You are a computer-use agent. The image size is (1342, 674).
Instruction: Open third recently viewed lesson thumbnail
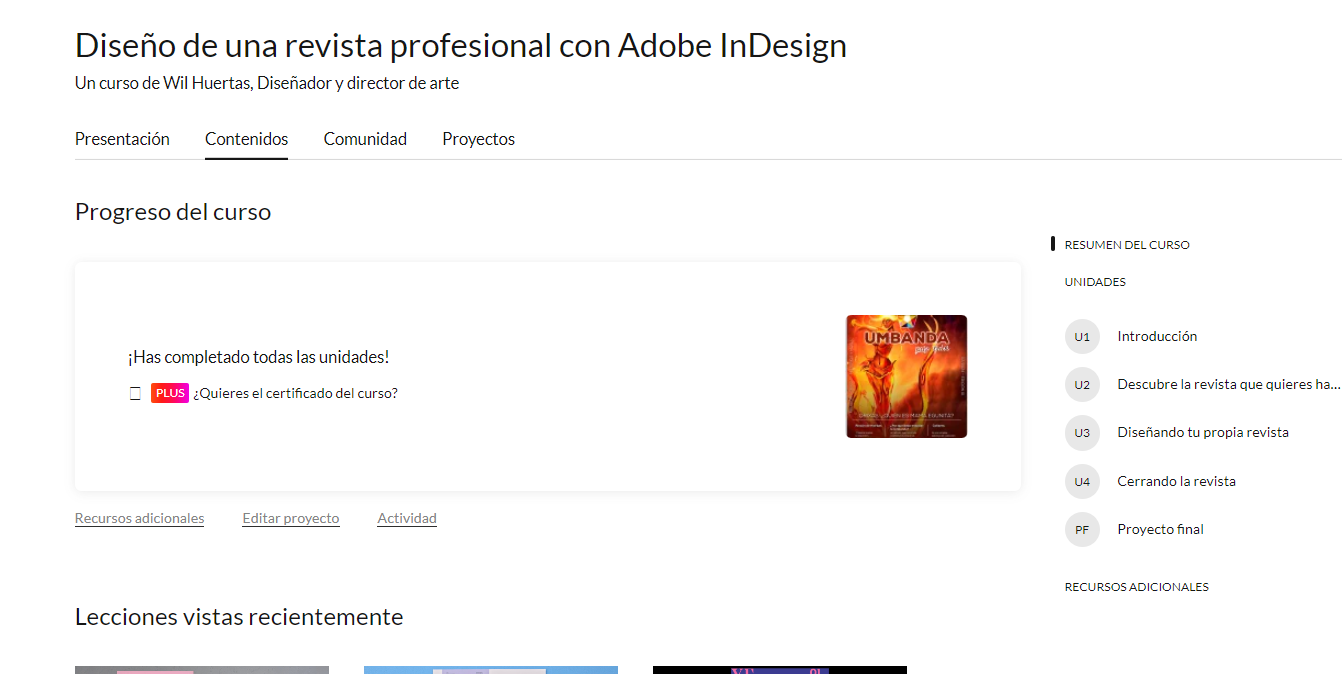pos(780,670)
